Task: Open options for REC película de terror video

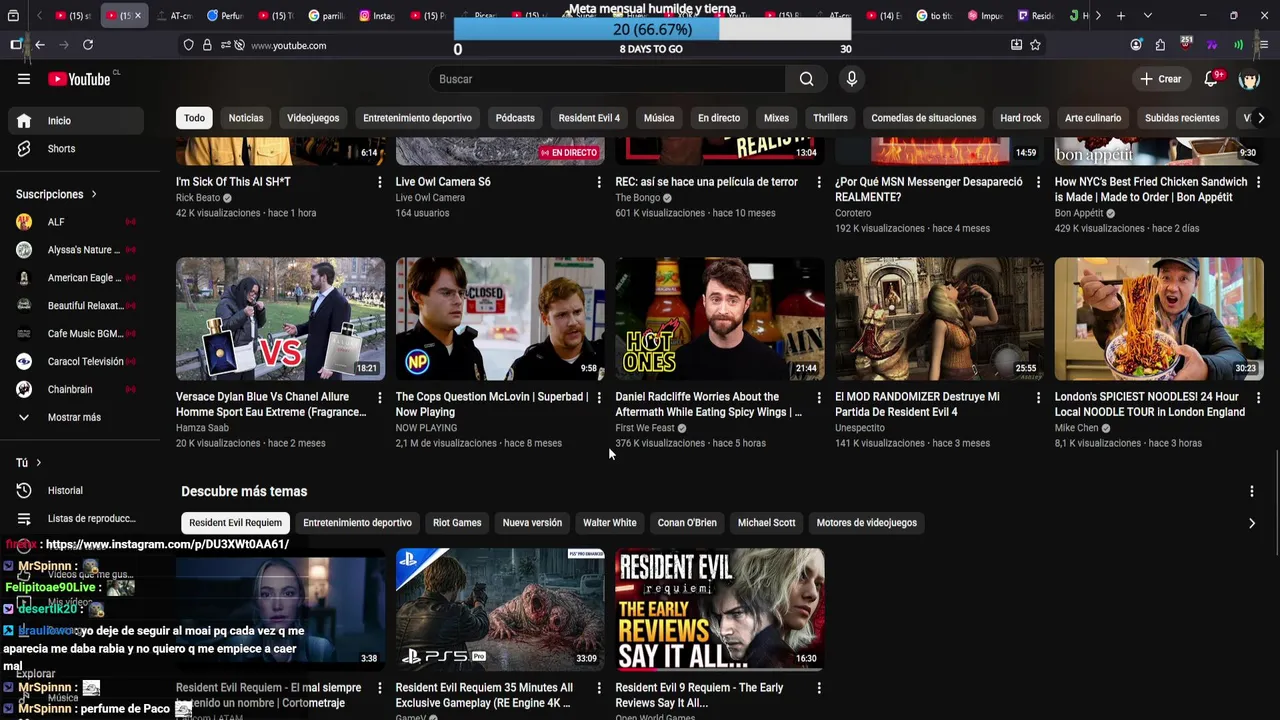Action: point(819,182)
